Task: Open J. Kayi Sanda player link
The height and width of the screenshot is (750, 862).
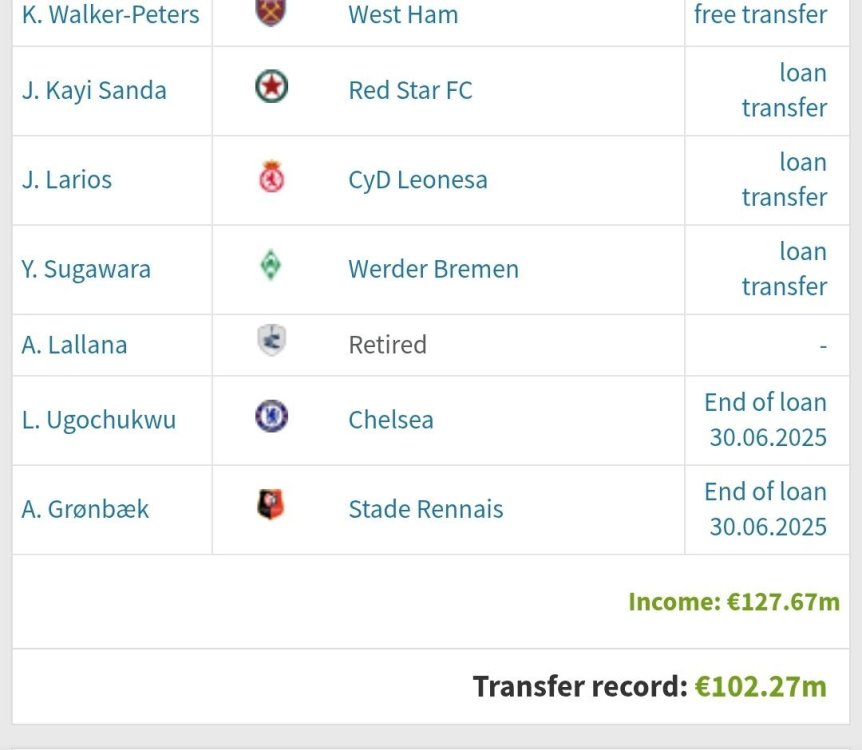Action: 94,90
